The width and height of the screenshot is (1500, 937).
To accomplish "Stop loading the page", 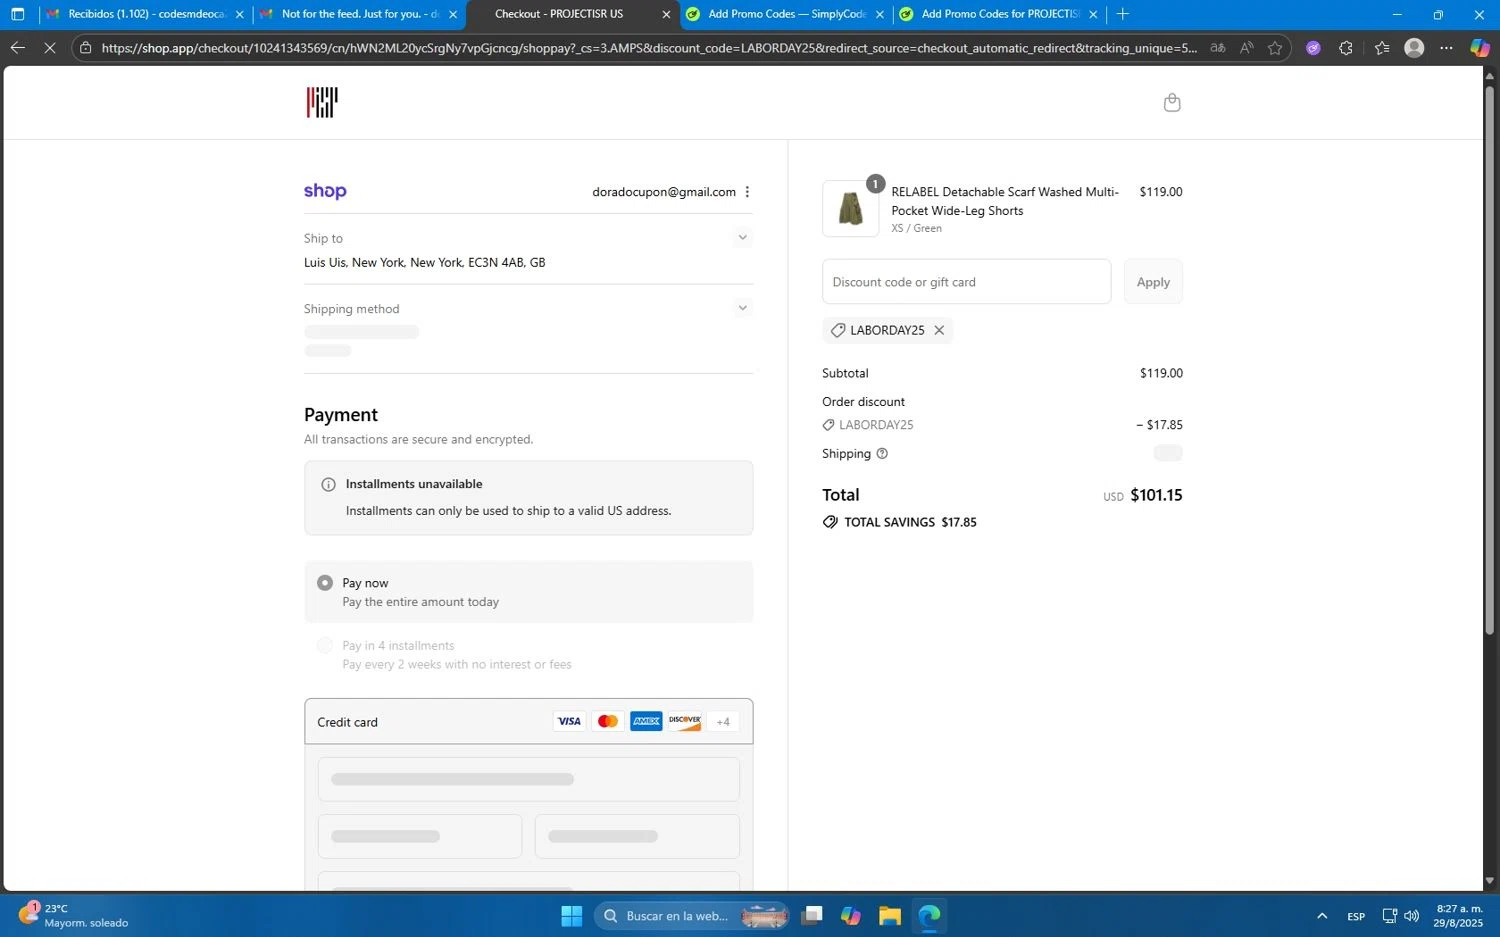I will click(49, 47).
